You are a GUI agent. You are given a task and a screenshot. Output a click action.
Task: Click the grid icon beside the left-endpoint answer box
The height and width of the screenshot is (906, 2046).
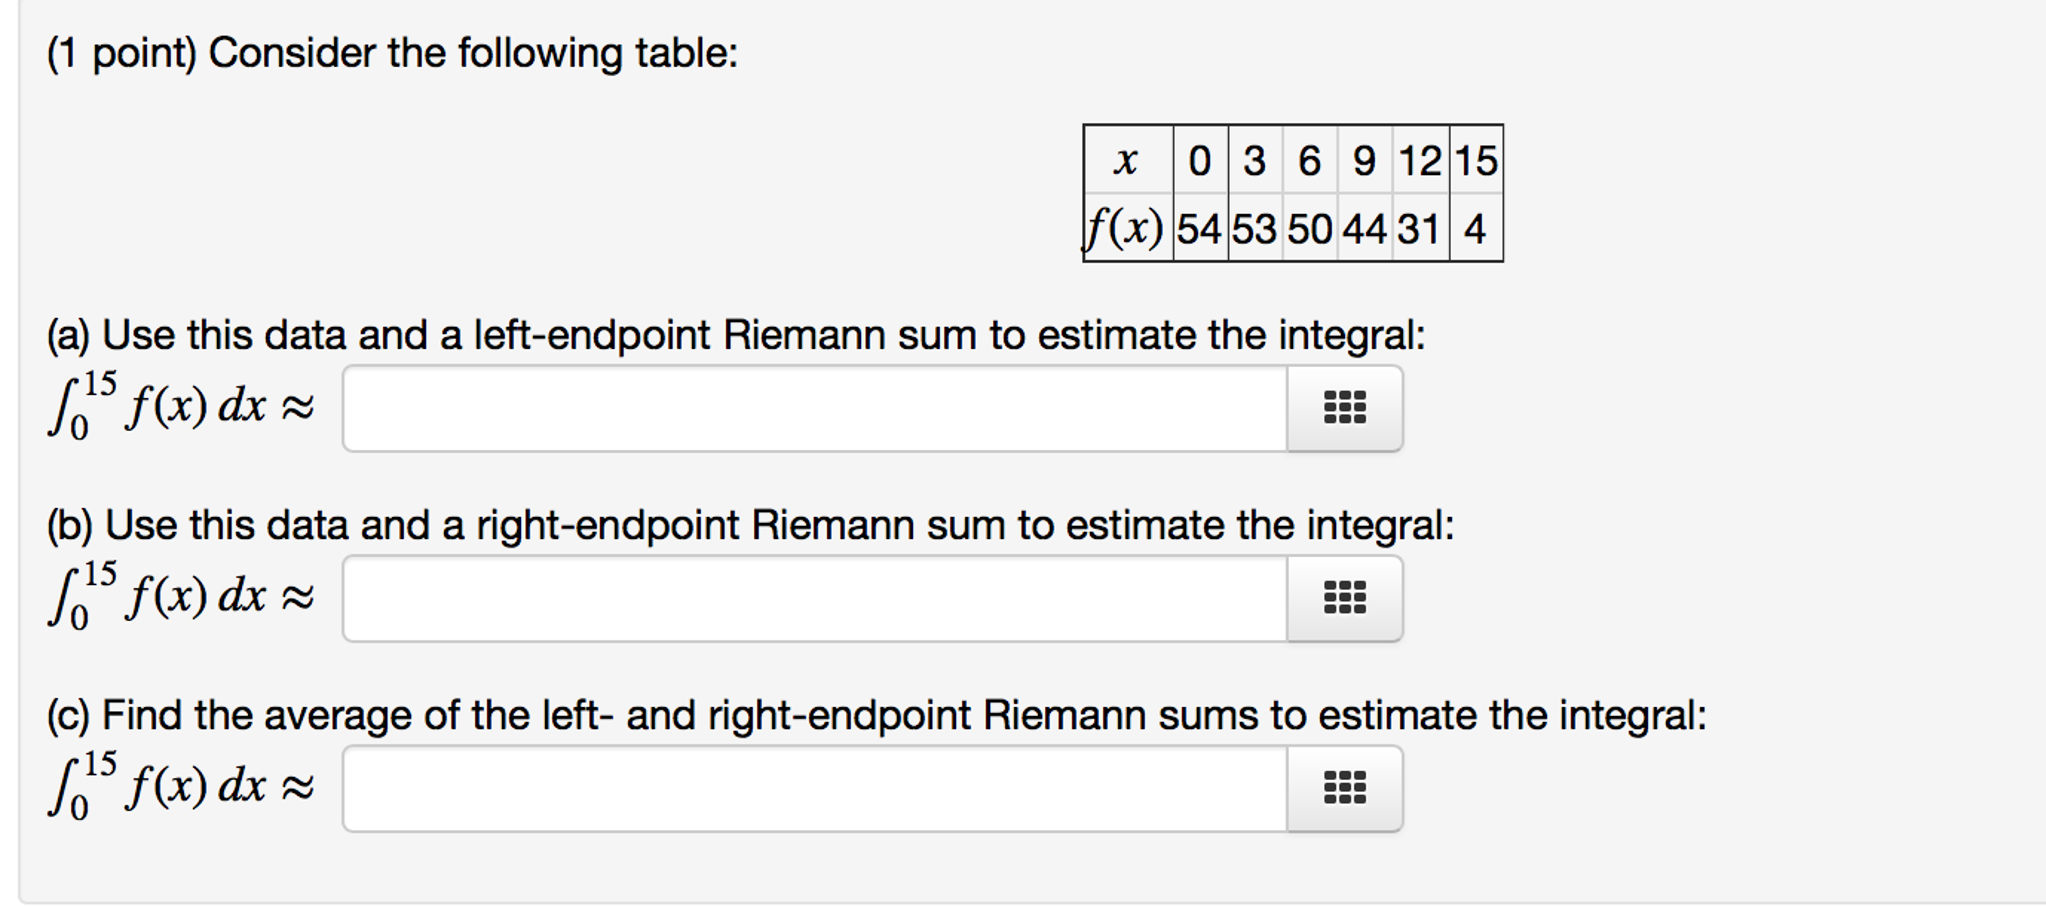coord(1345,408)
